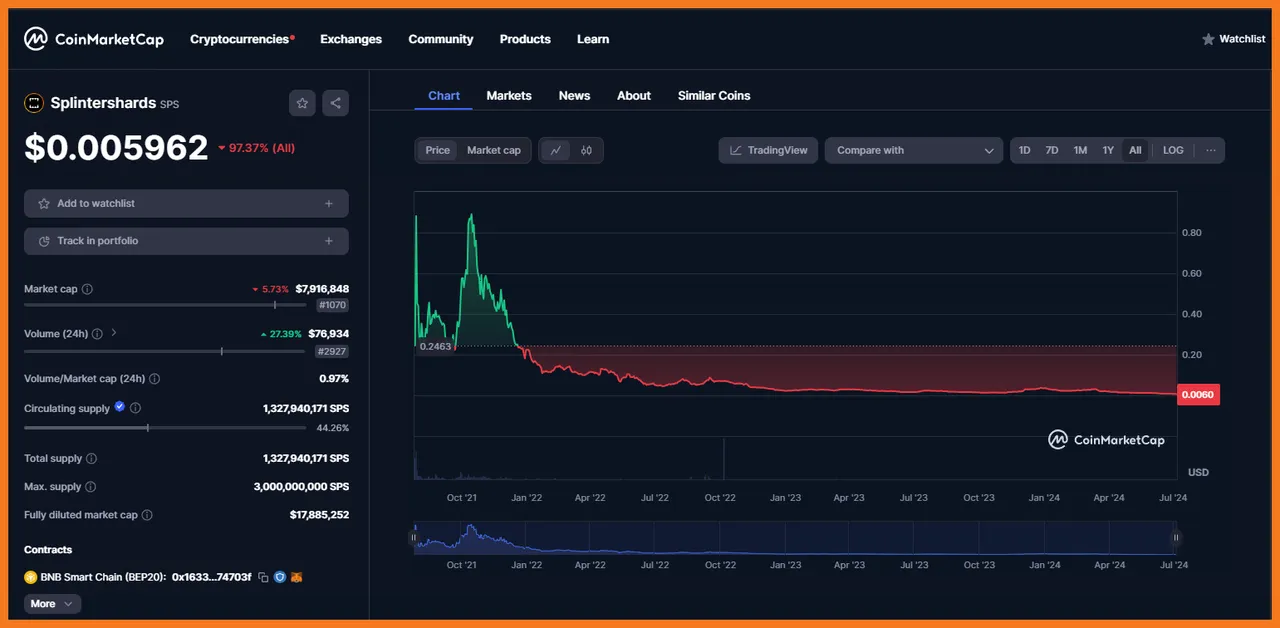This screenshot has height=628, width=1280.
Task: Click the Fully diluted market cap info icon
Action: (147, 515)
